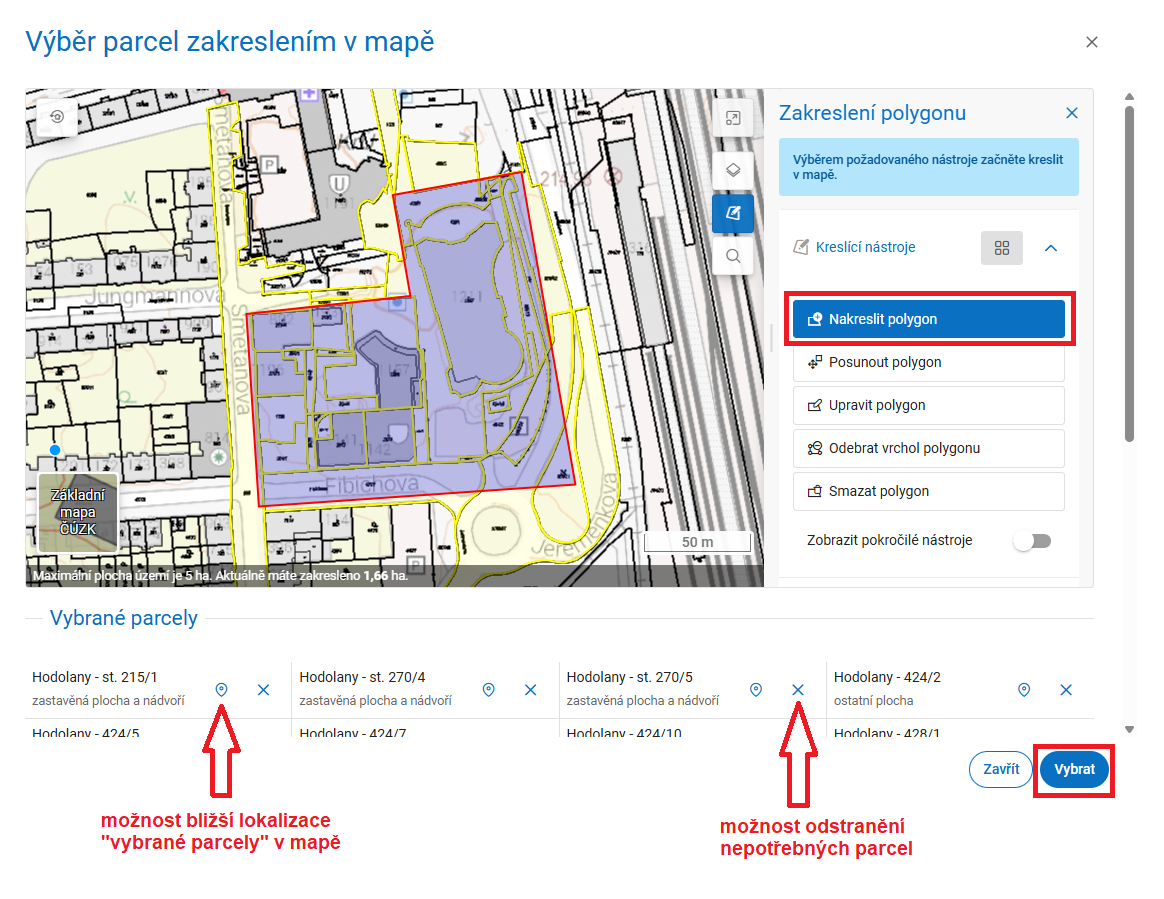1164x899 pixels.
Task: Click the Zavřít button
Action: click(1000, 769)
